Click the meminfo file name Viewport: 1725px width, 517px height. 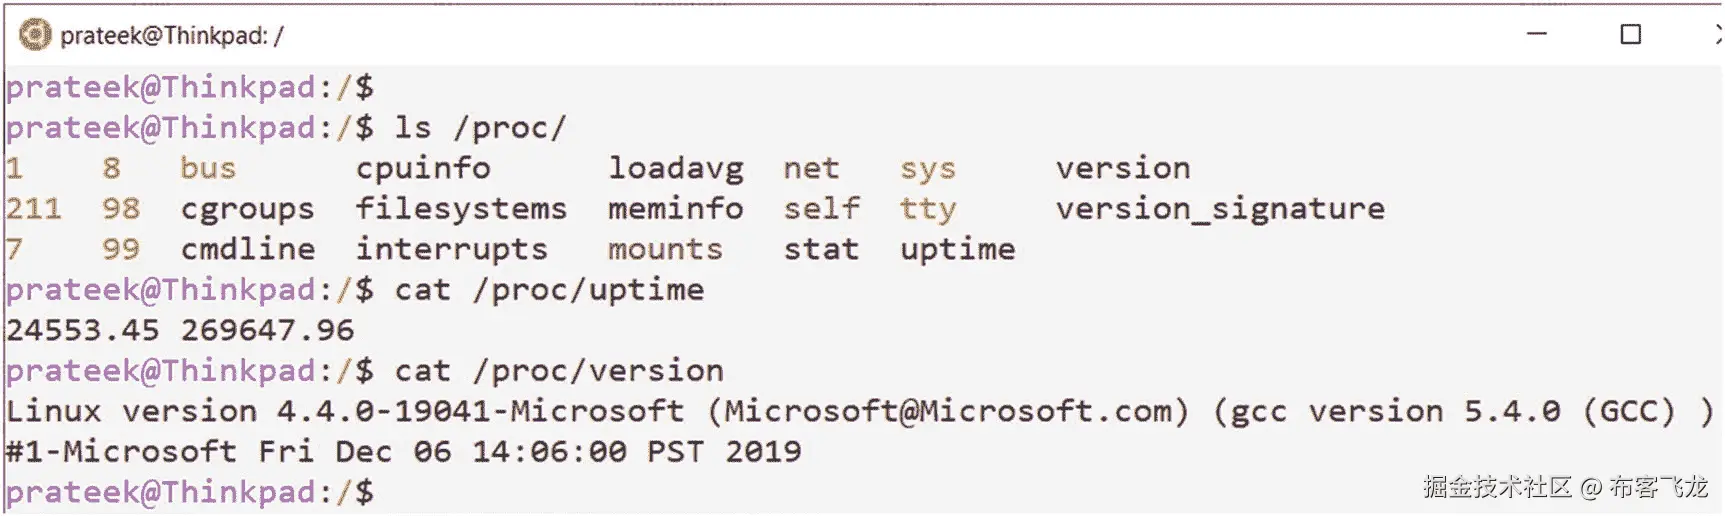pos(675,208)
